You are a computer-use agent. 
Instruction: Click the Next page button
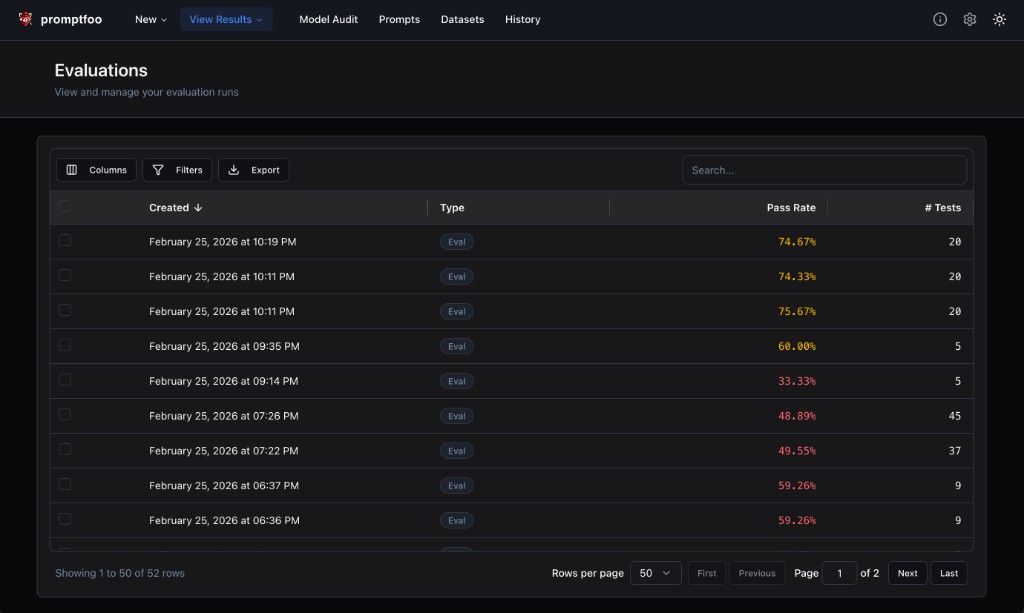907,573
